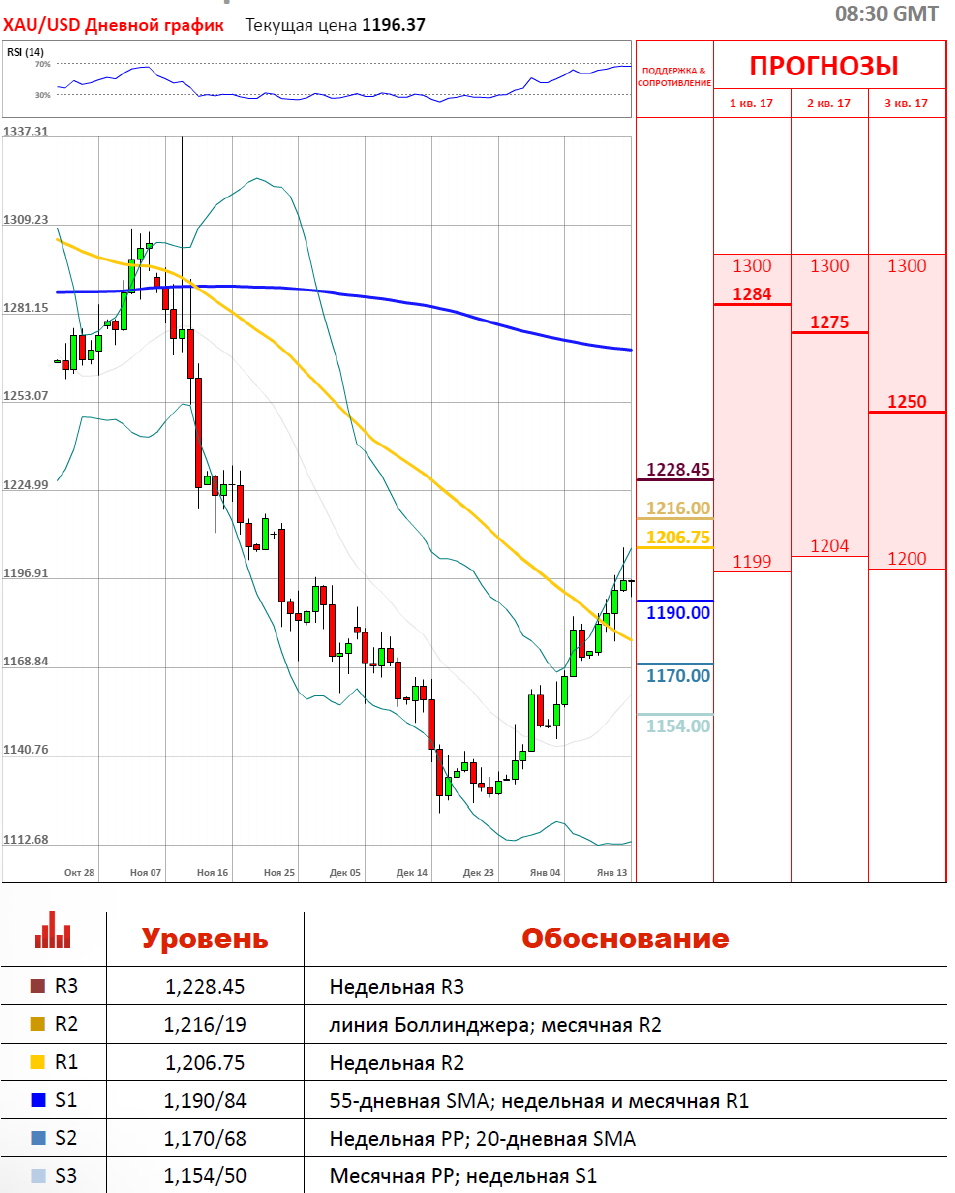955x1193 pixels.
Task: Click the "Обоснование" column header
Action: [x=625, y=939]
